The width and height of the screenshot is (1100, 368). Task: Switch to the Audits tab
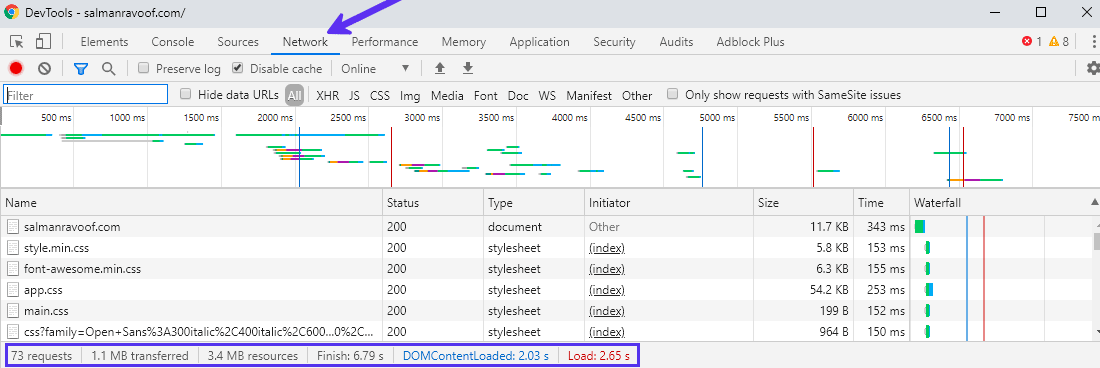point(676,41)
